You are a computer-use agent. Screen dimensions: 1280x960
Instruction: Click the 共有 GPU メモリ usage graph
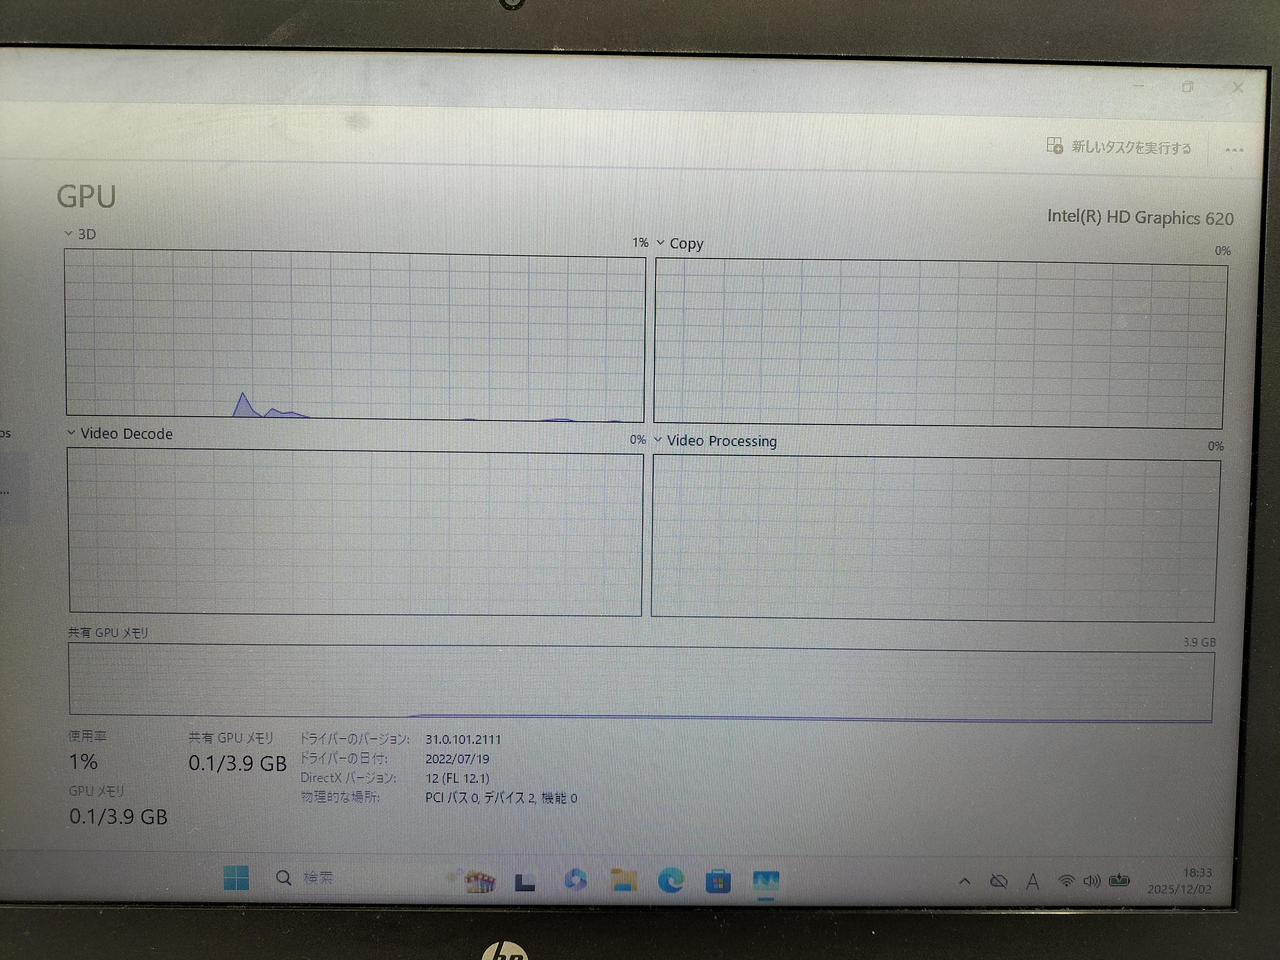pyautogui.click(x=640, y=682)
